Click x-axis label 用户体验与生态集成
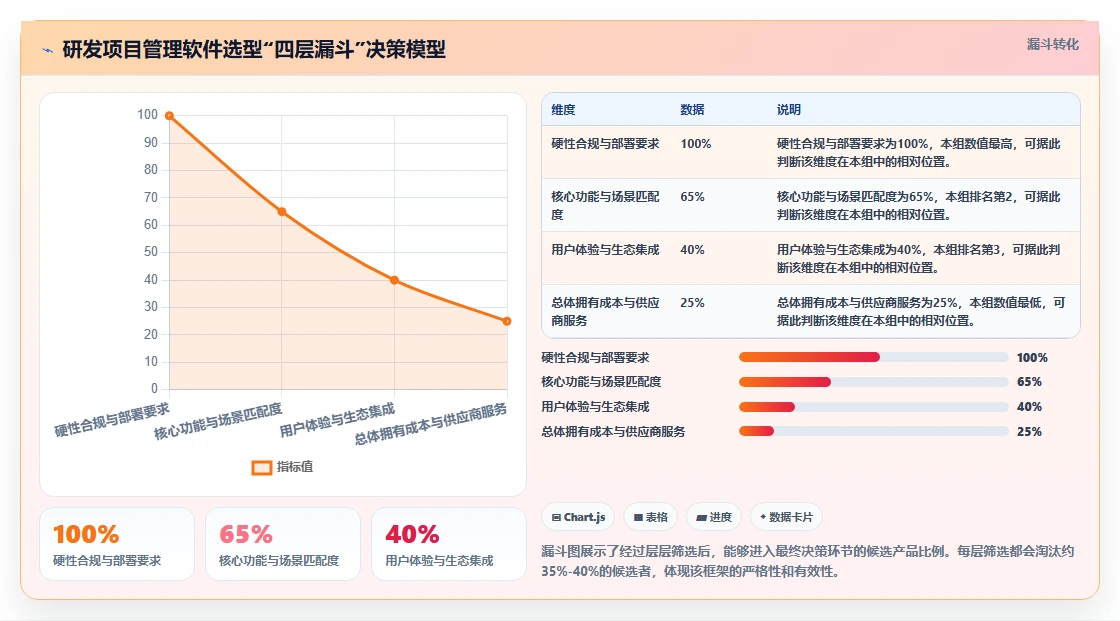The width and height of the screenshot is (1120, 621). pyautogui.click(x=337, y=420)
